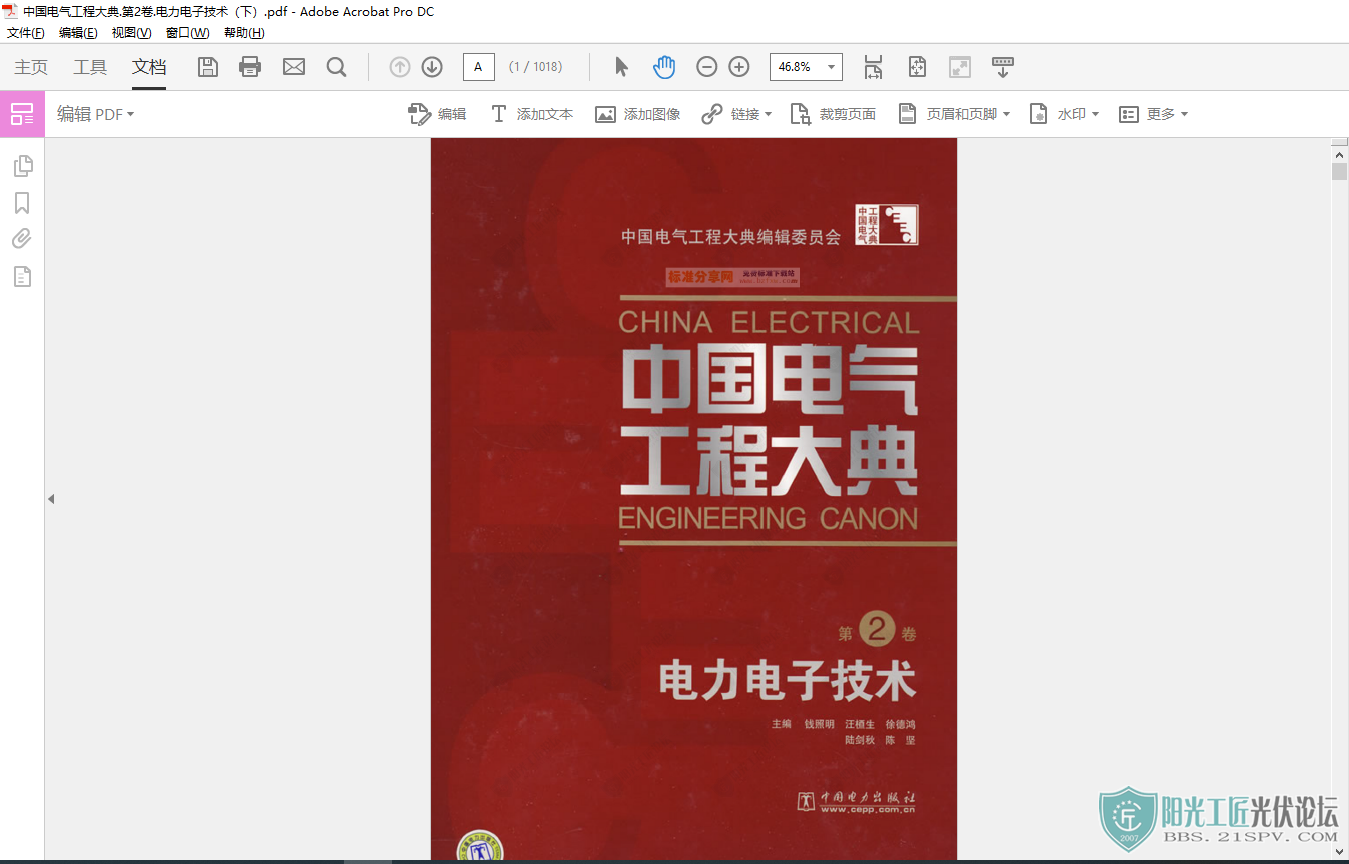Open the bookmarks panel icon

click(22, 203)
